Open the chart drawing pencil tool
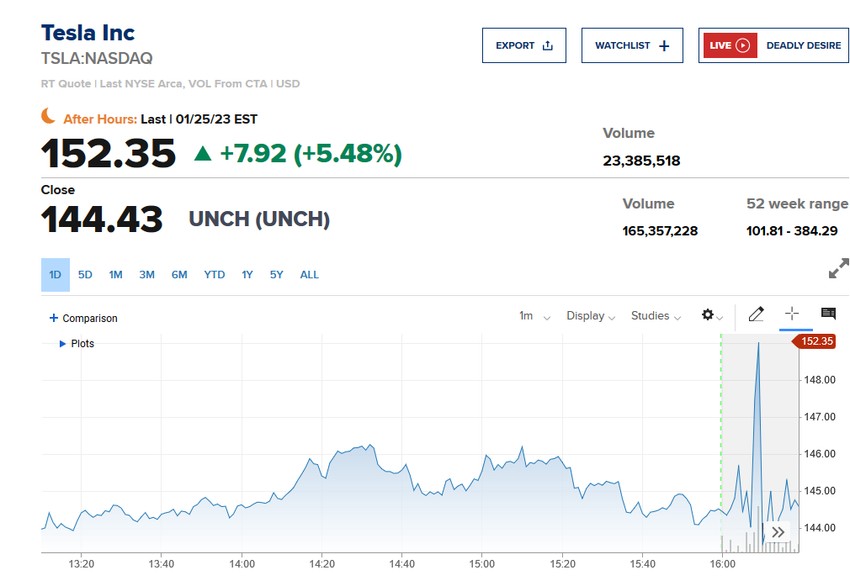 click(x=756, y=315)
